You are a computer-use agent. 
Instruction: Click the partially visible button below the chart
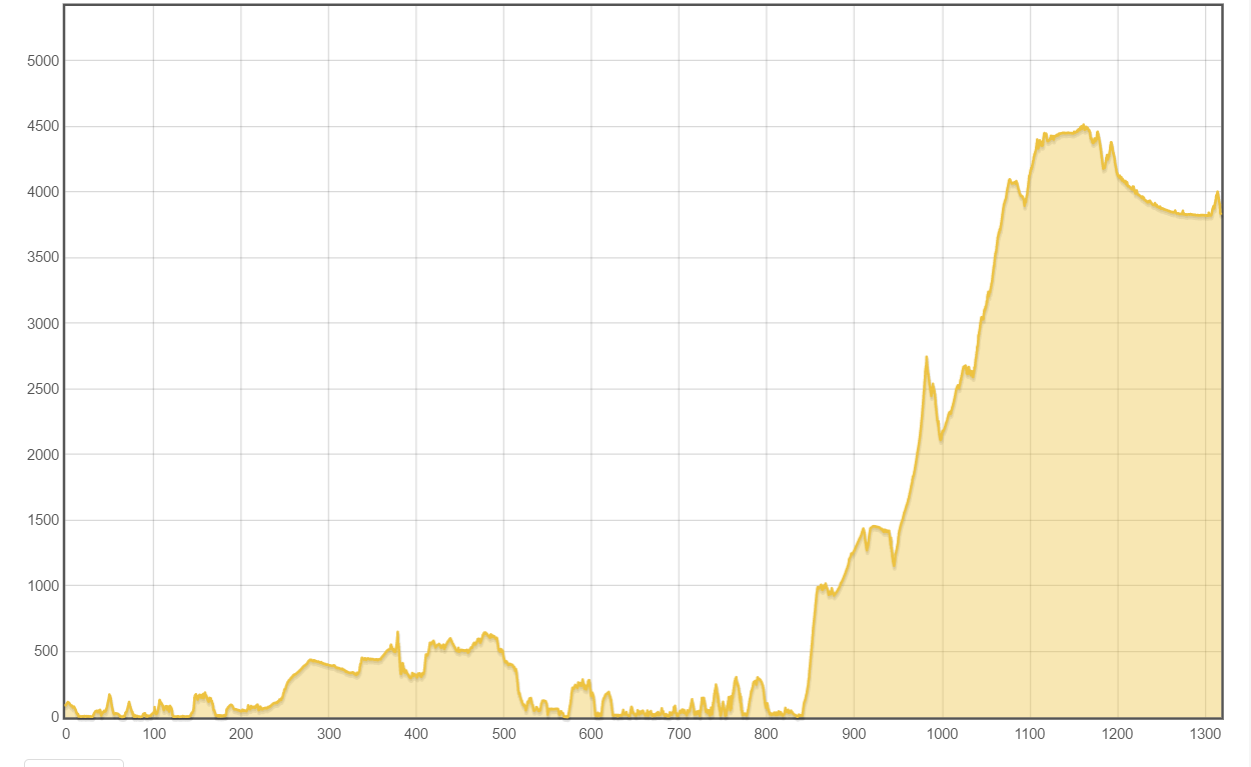click(74, 763)
